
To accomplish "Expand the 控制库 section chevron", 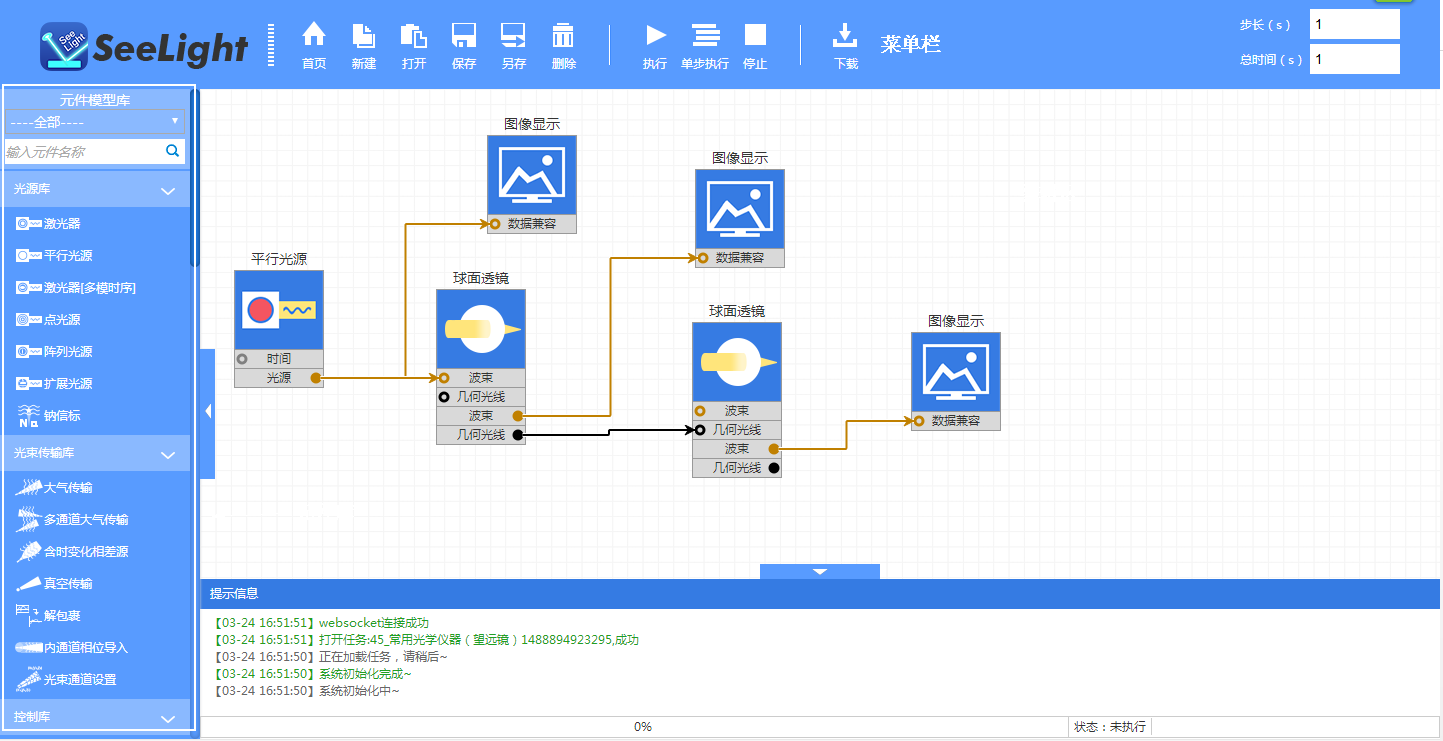I will (168, 718).
